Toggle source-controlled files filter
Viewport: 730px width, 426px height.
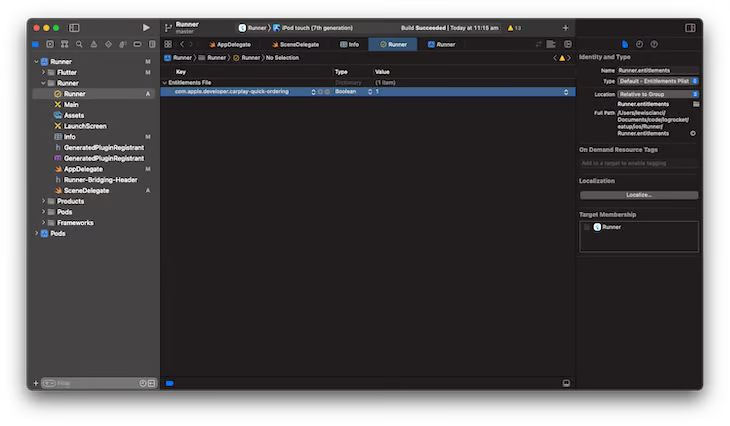tap(151, 383)
